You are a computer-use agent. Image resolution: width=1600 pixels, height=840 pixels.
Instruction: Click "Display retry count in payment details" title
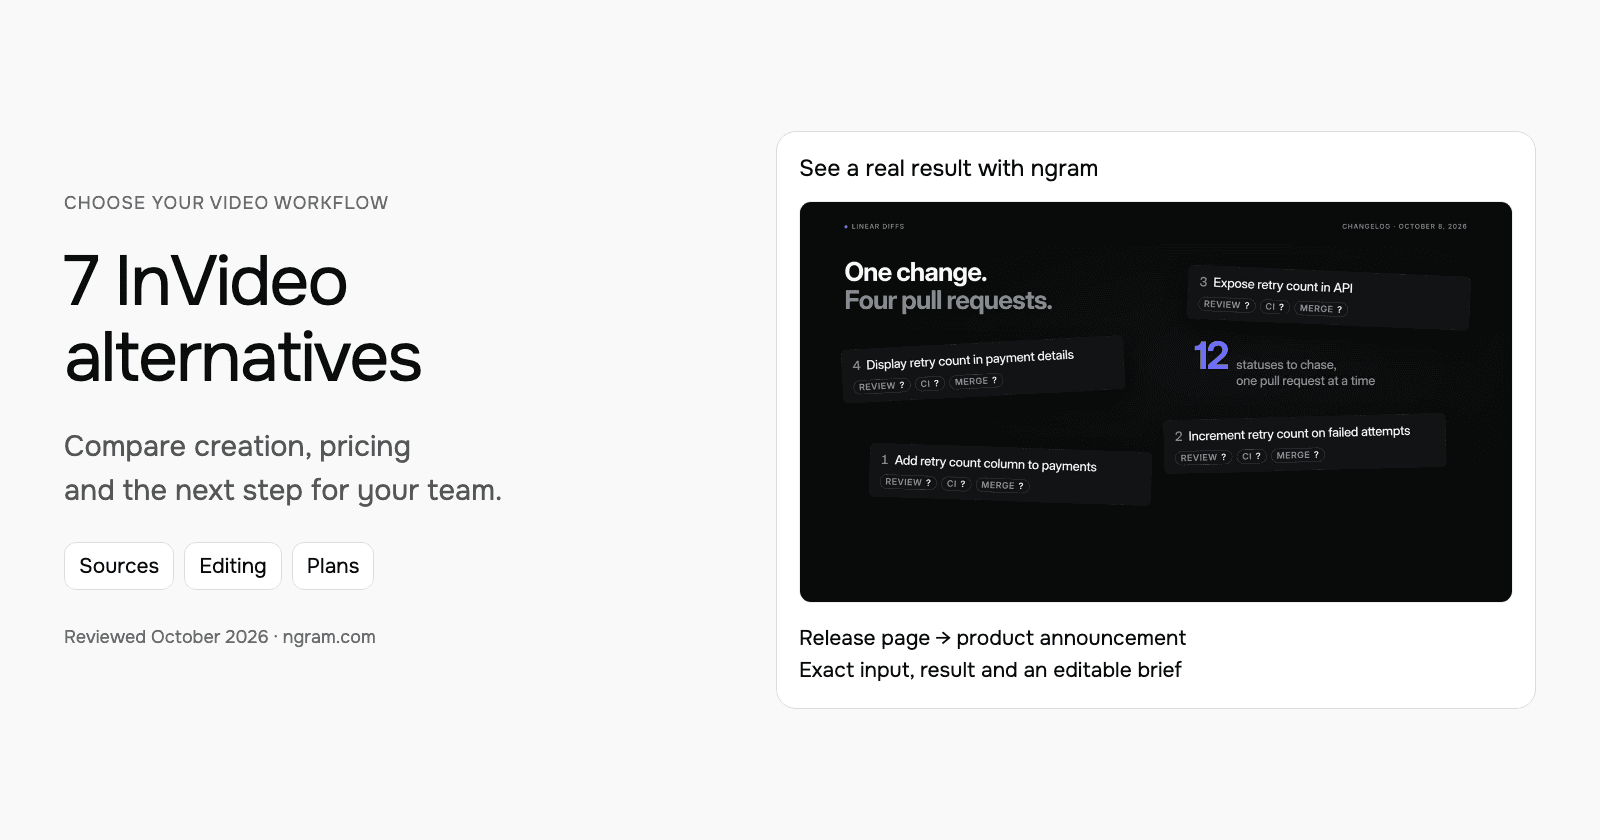(970, 360)
